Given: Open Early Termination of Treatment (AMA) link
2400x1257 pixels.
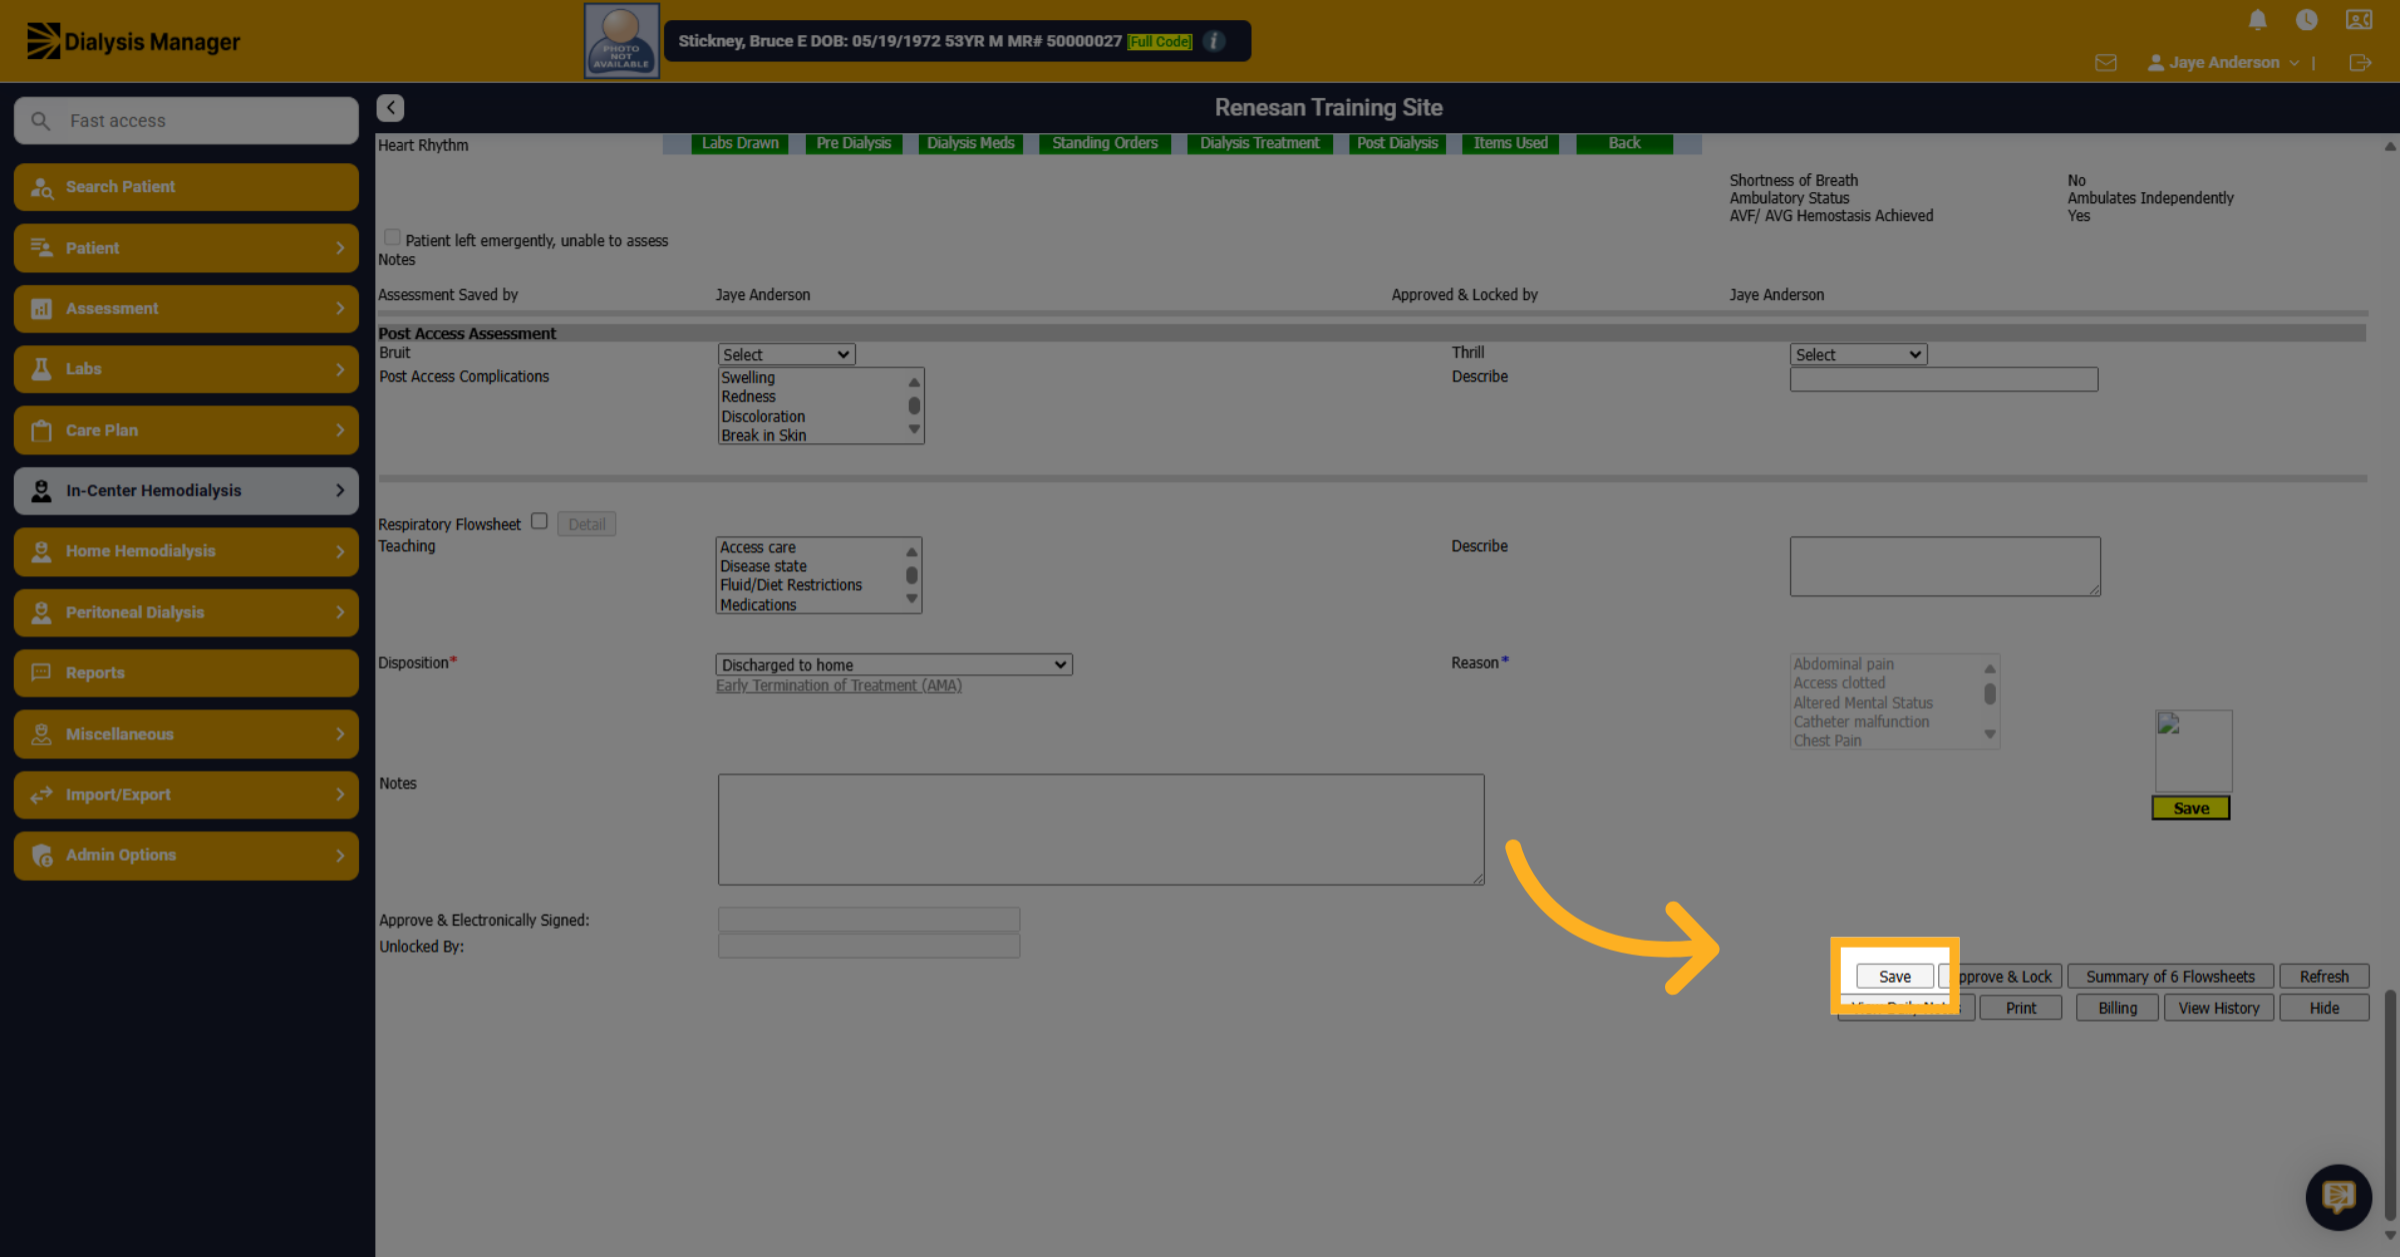Looking at the screenshot, I should pos(838,686).
